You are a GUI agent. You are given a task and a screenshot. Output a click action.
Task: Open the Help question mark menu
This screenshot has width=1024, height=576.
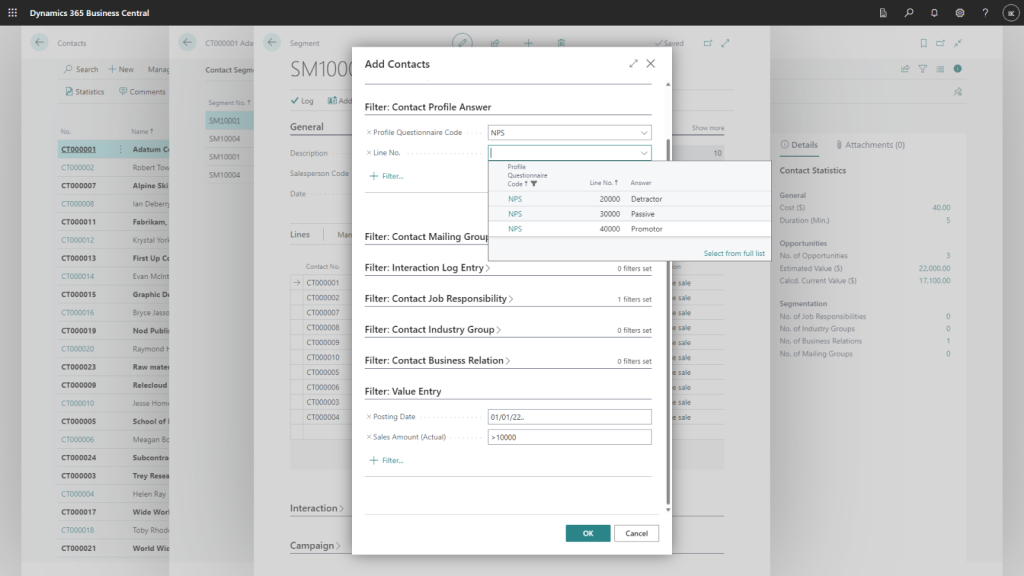(x=985, y=12)
